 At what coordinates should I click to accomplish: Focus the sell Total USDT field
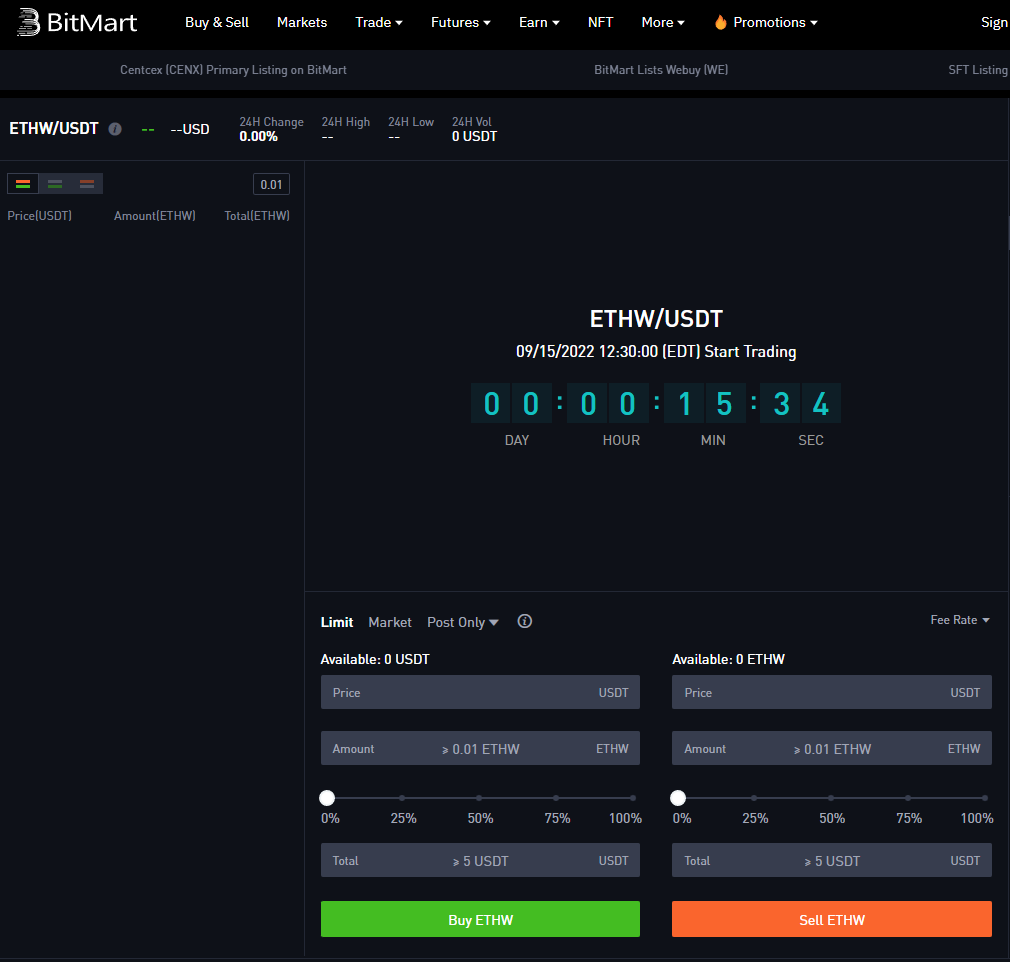click(x=832, y=861)
